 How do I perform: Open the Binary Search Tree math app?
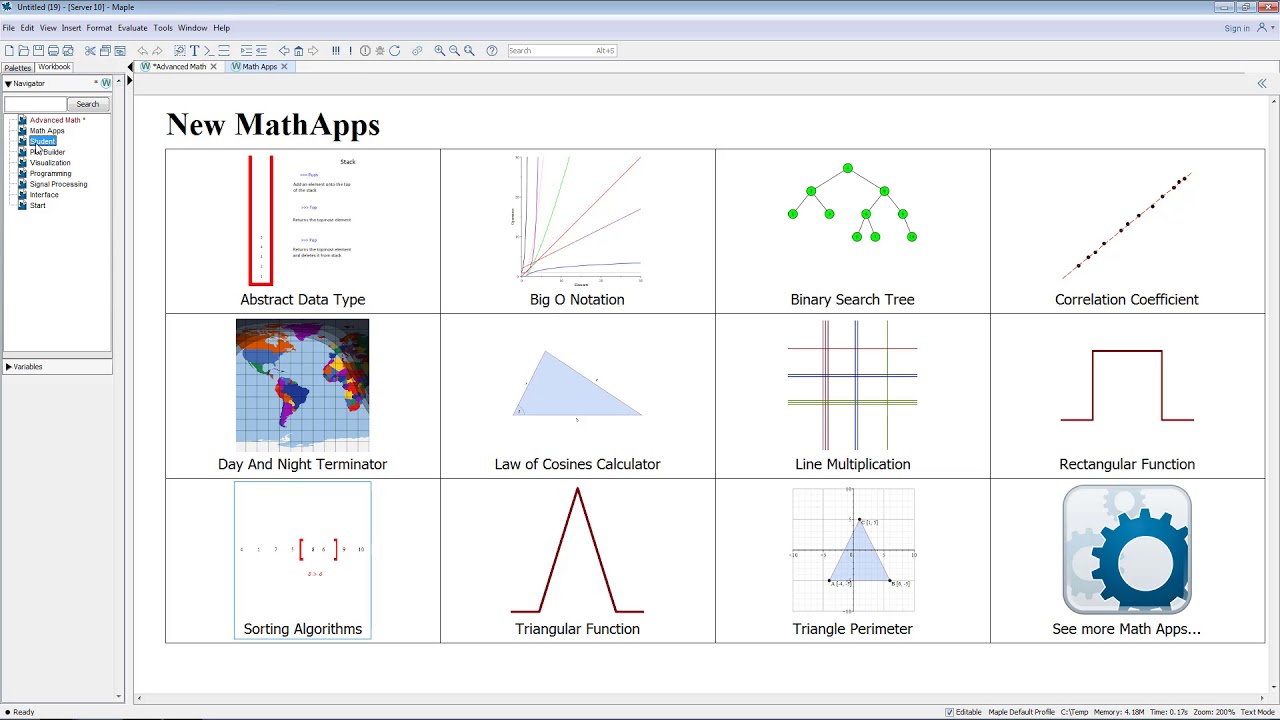tap(853, 231)
